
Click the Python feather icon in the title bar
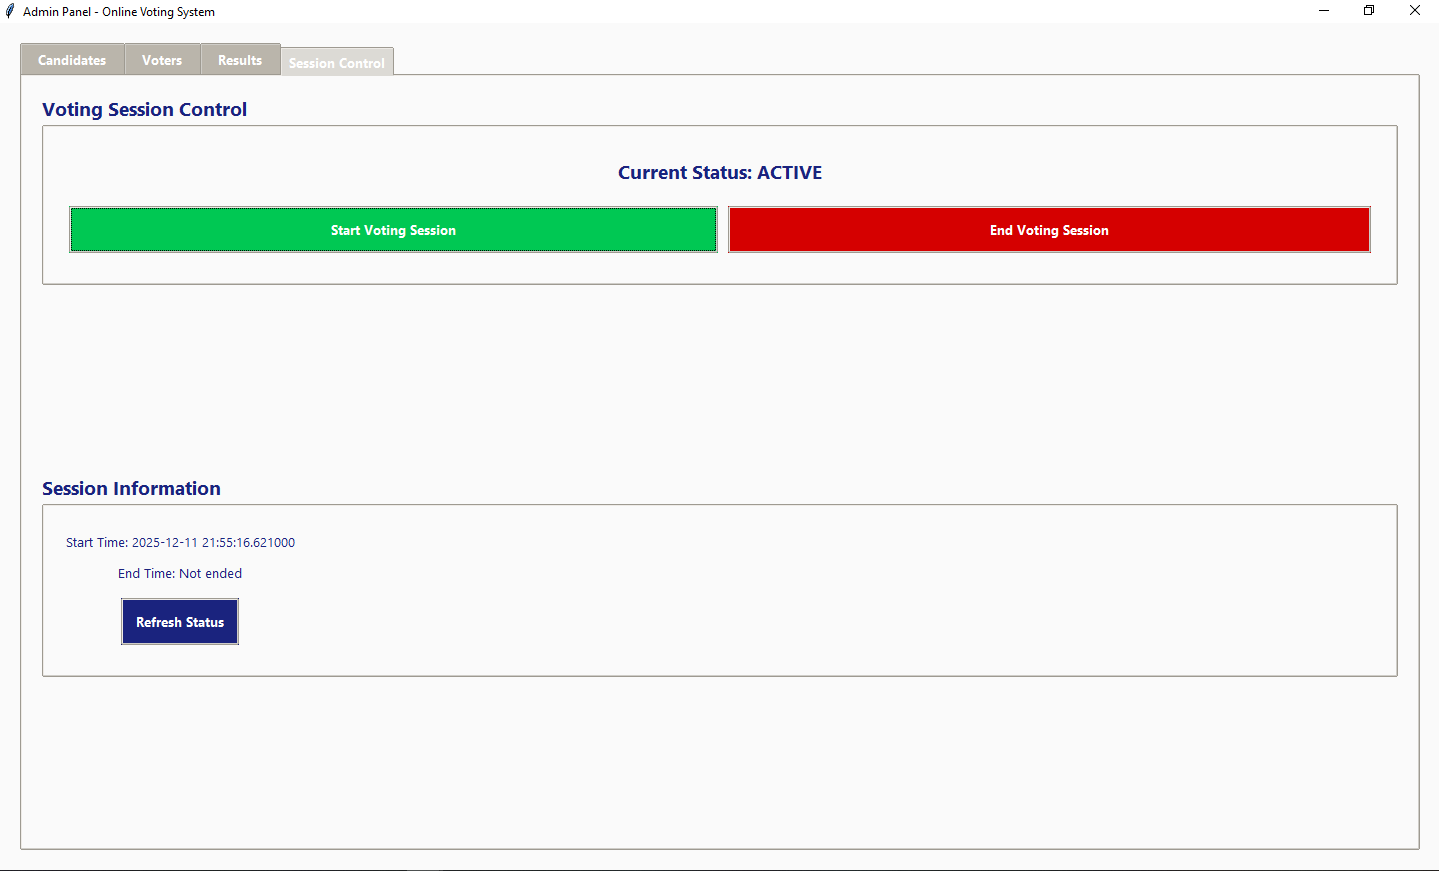[10, 11]
